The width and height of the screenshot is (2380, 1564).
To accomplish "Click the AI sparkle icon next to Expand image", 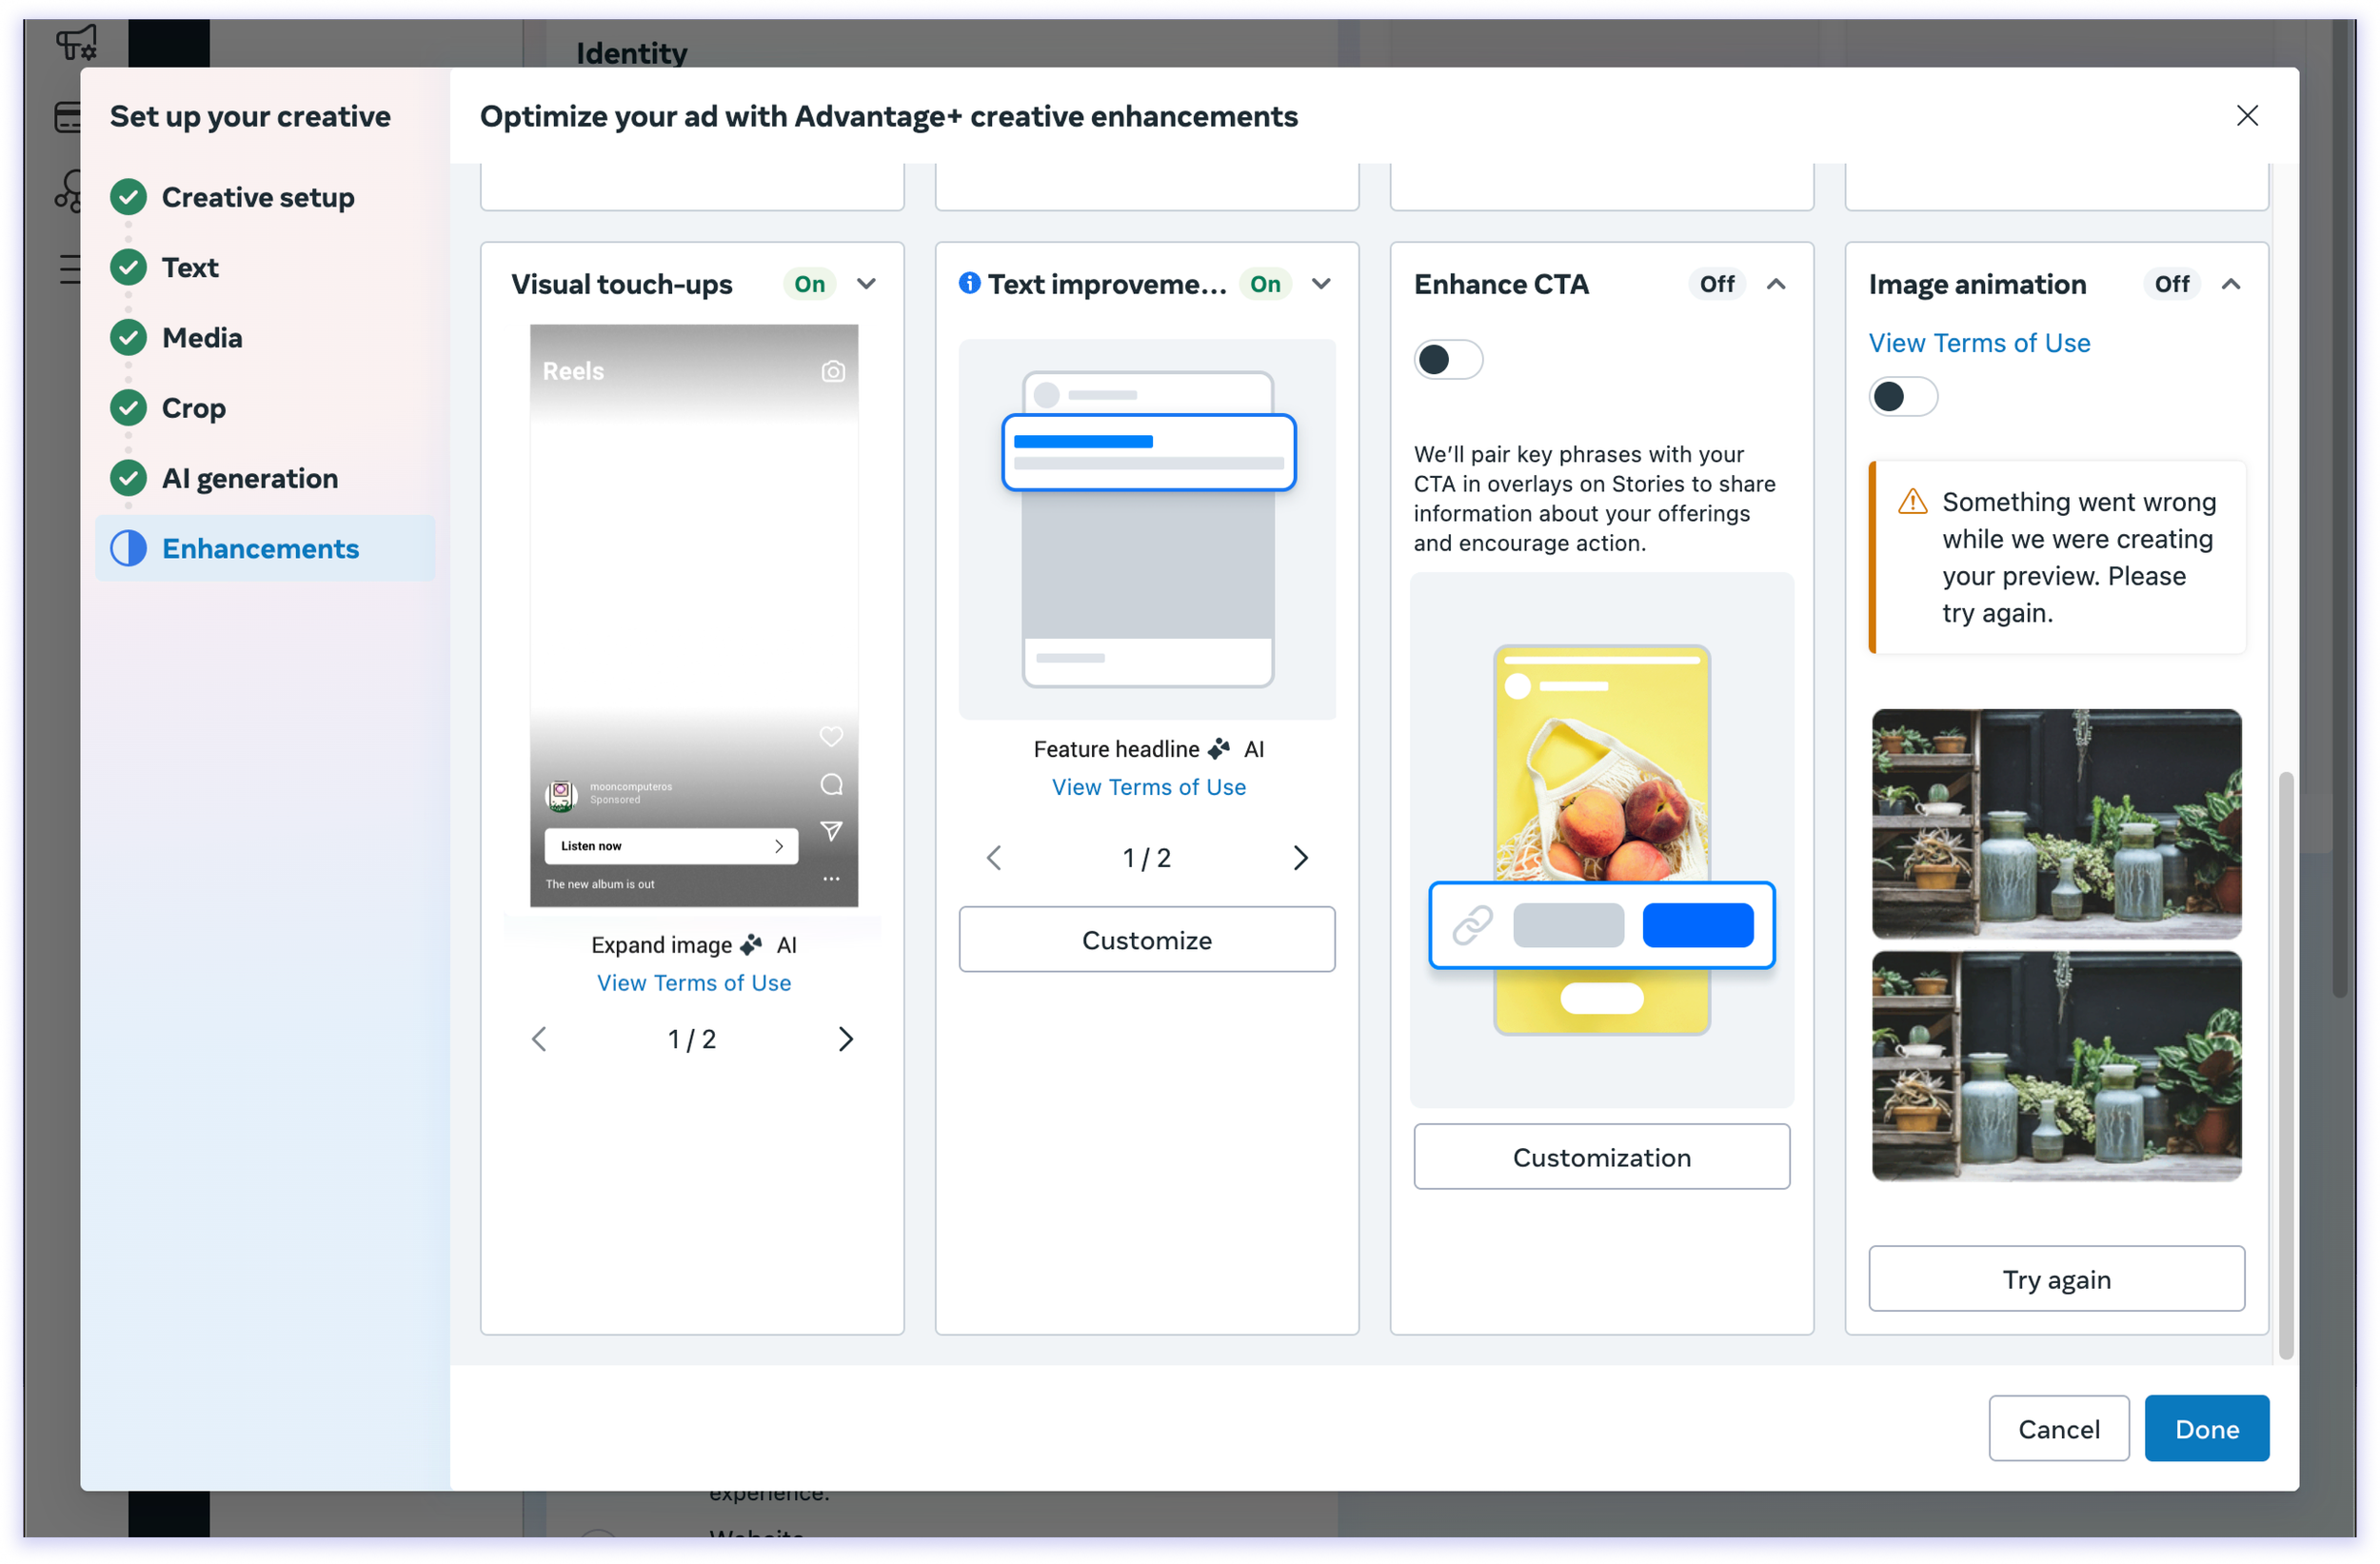I will 752,944.
